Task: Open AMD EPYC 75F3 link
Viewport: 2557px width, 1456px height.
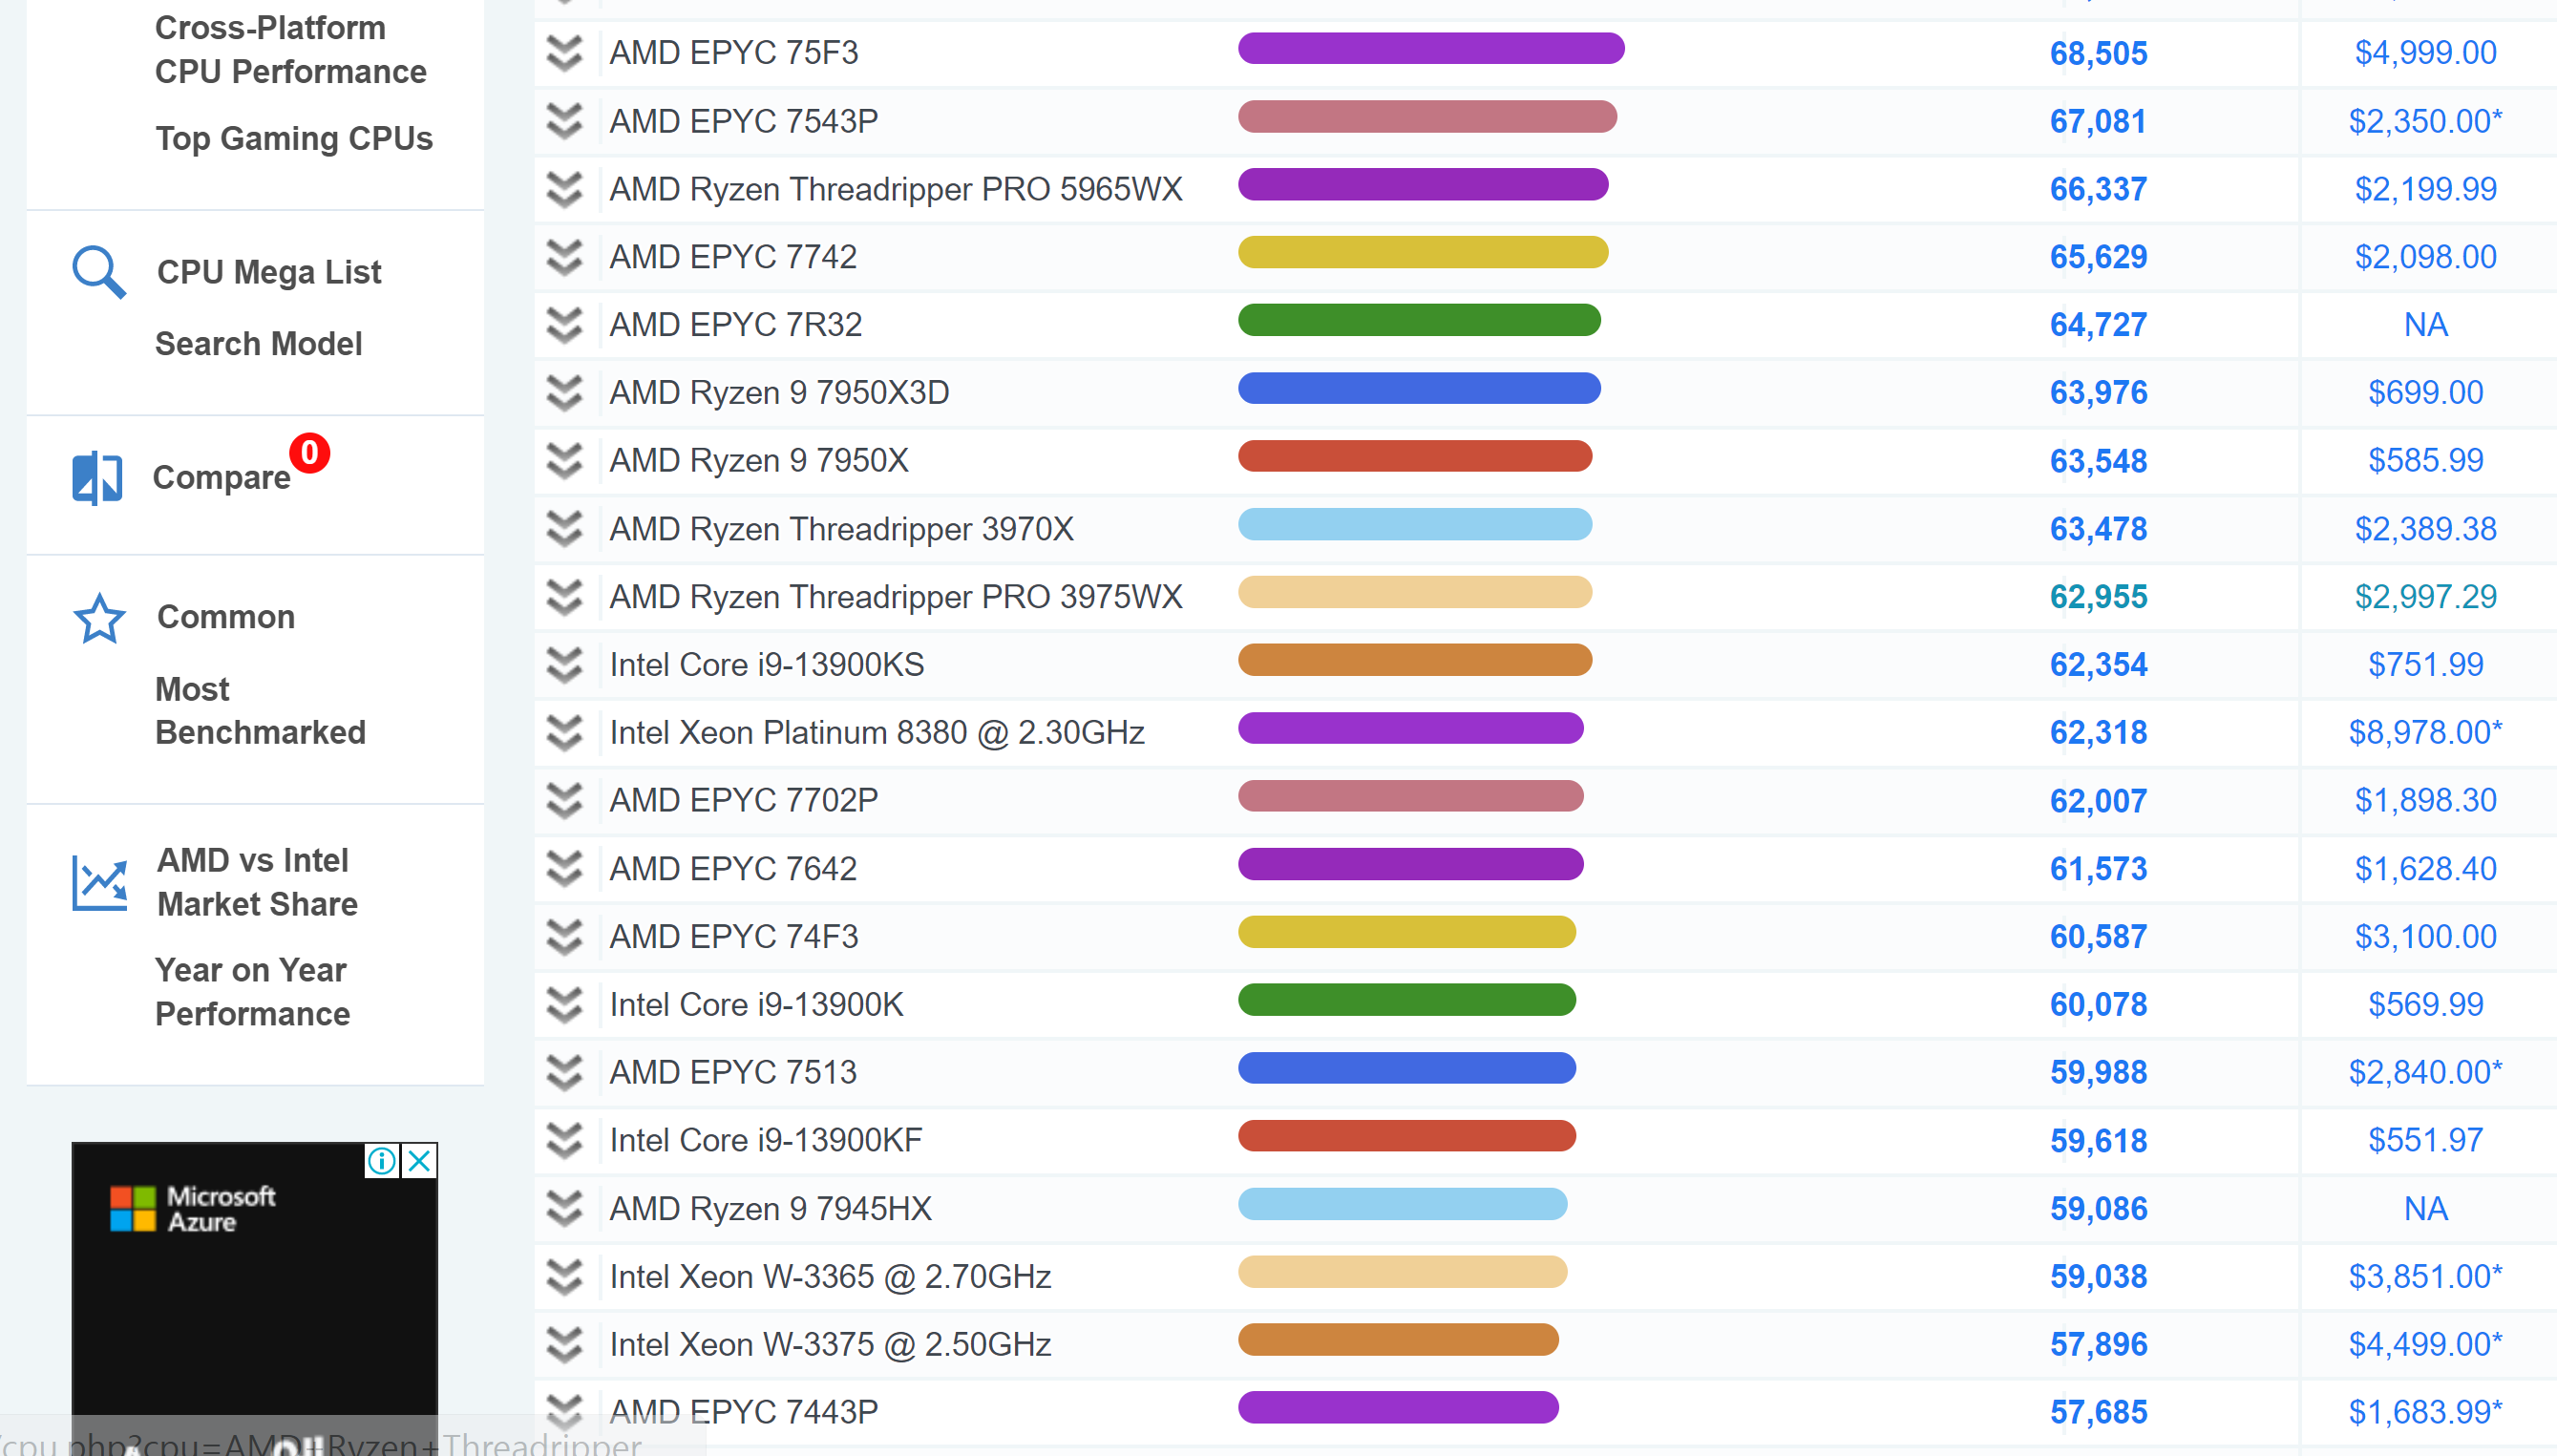Action: click(x=734, y=53)
